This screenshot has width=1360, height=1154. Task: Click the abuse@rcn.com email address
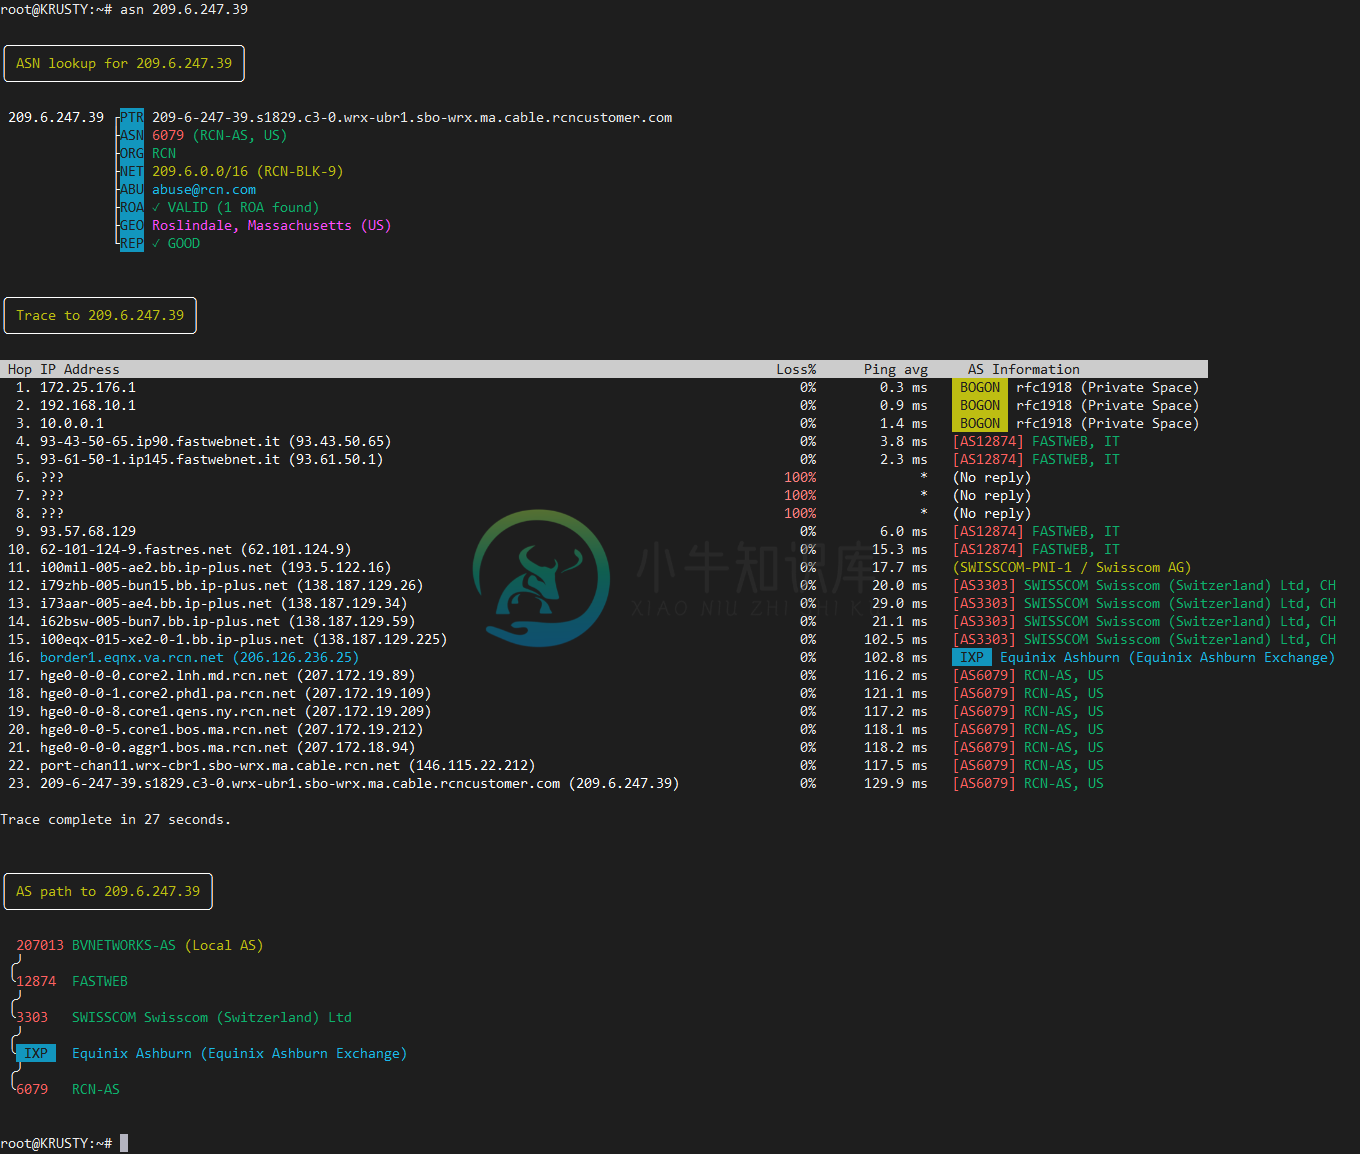204,189
